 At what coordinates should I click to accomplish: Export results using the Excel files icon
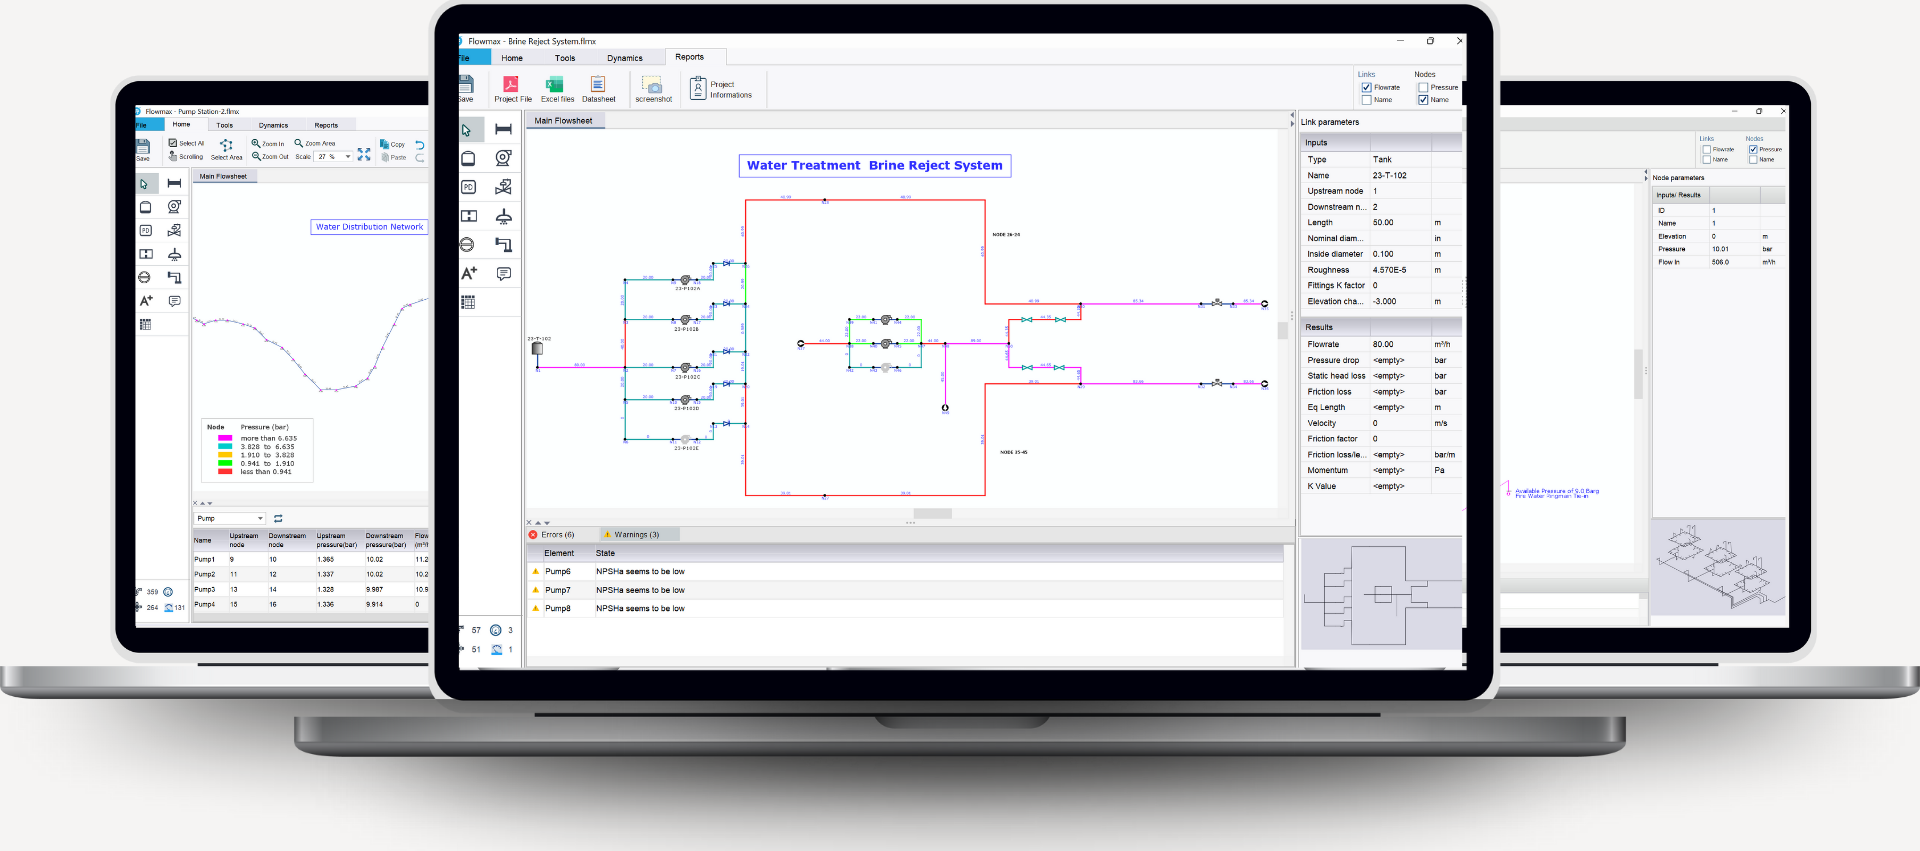555,86
